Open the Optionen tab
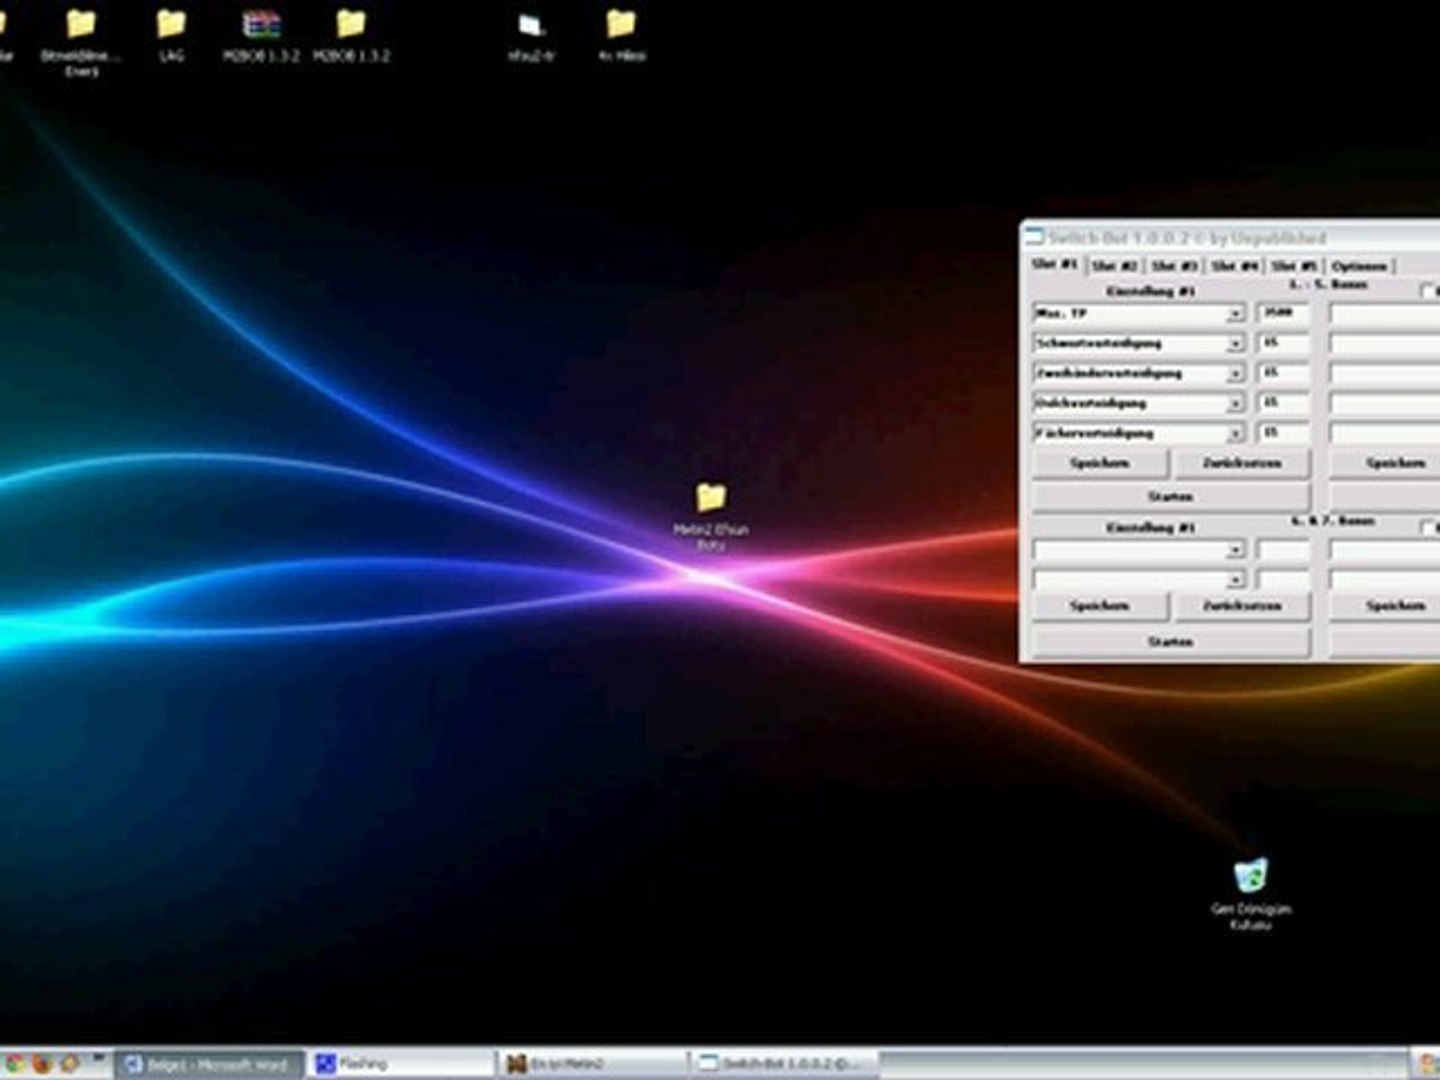 click(1359, 266)
